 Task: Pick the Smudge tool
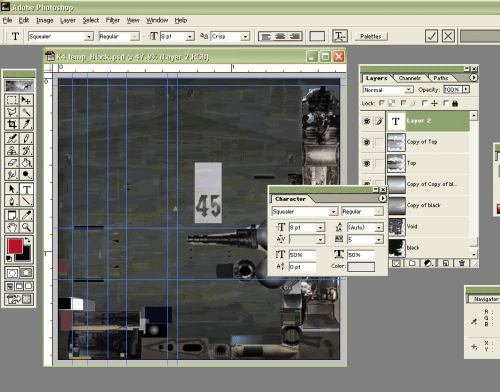12,174
